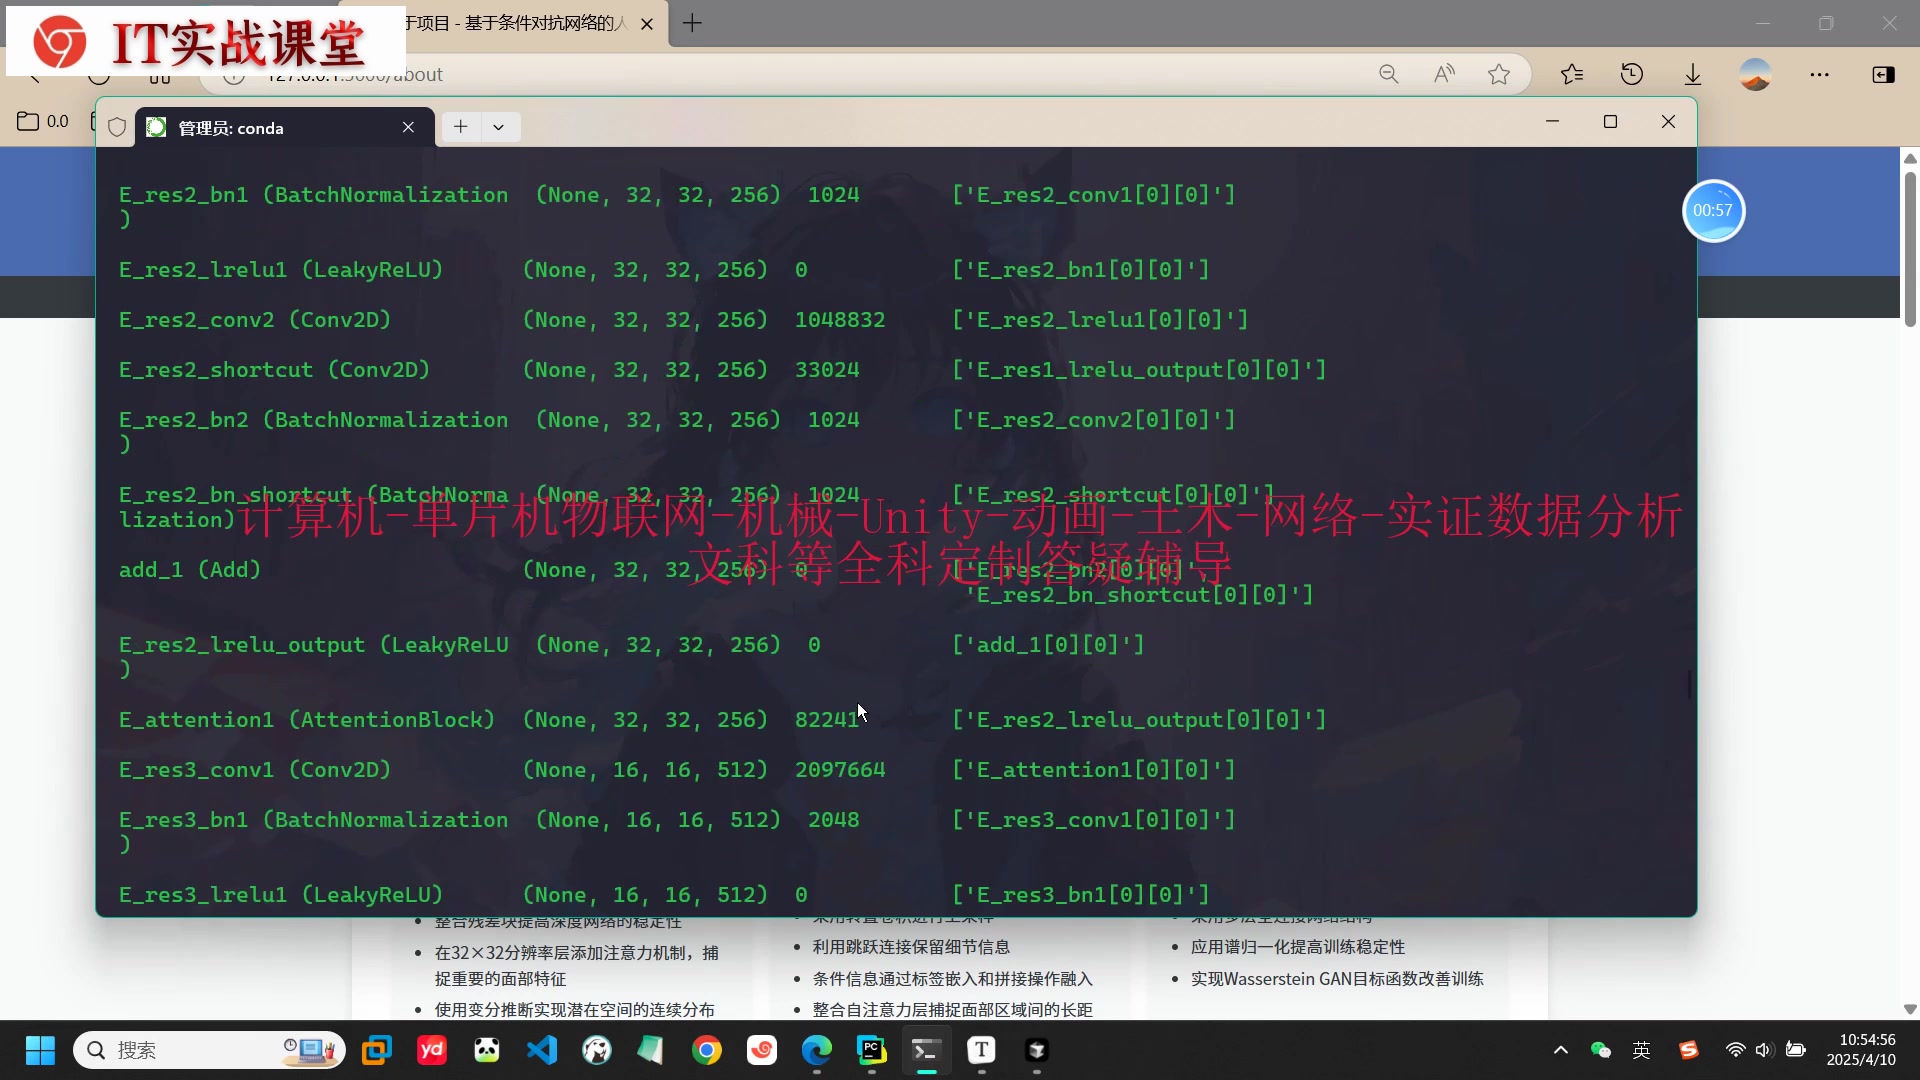Click the 00:57 recording timer circle

[1713, 211]
